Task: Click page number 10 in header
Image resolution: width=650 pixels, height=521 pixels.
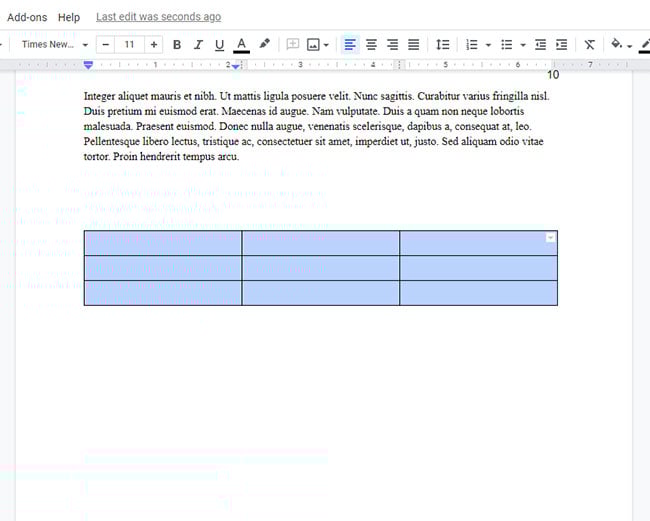Action: pos(553,75)
